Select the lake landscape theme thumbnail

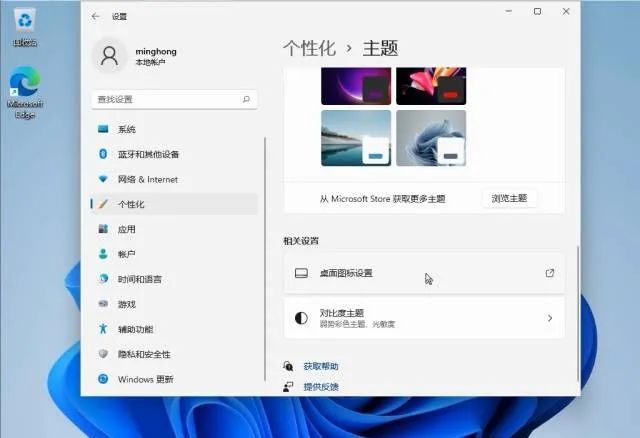356,138
